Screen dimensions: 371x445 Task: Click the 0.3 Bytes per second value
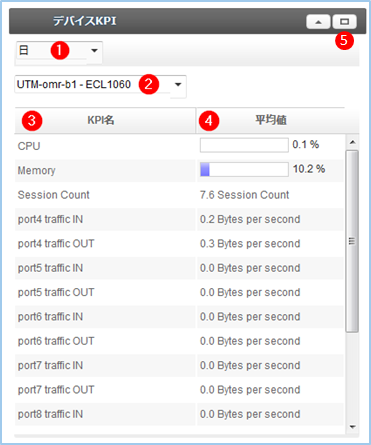250,244
